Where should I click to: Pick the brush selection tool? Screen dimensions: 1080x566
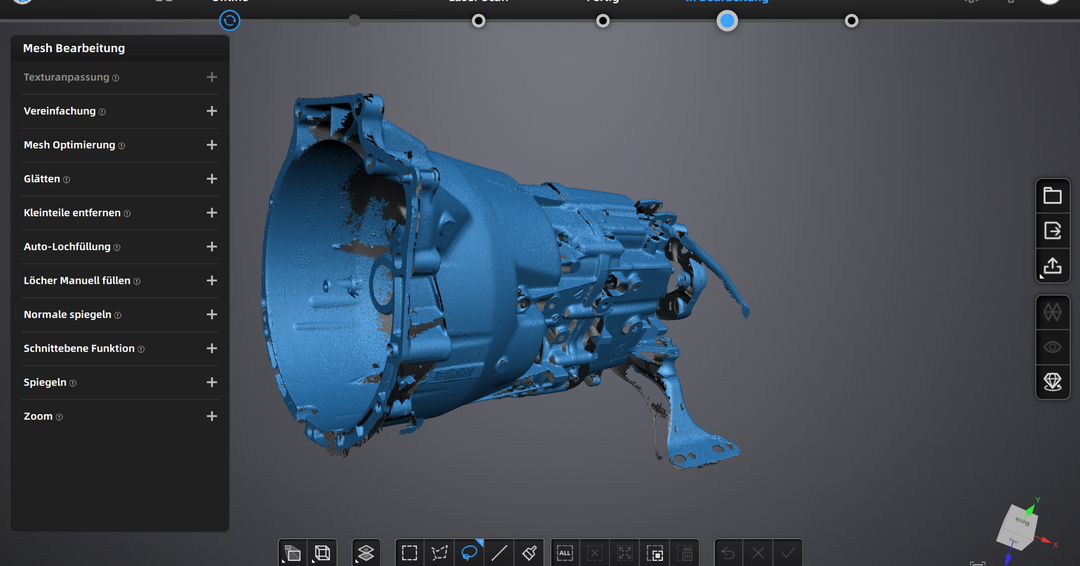530,552
